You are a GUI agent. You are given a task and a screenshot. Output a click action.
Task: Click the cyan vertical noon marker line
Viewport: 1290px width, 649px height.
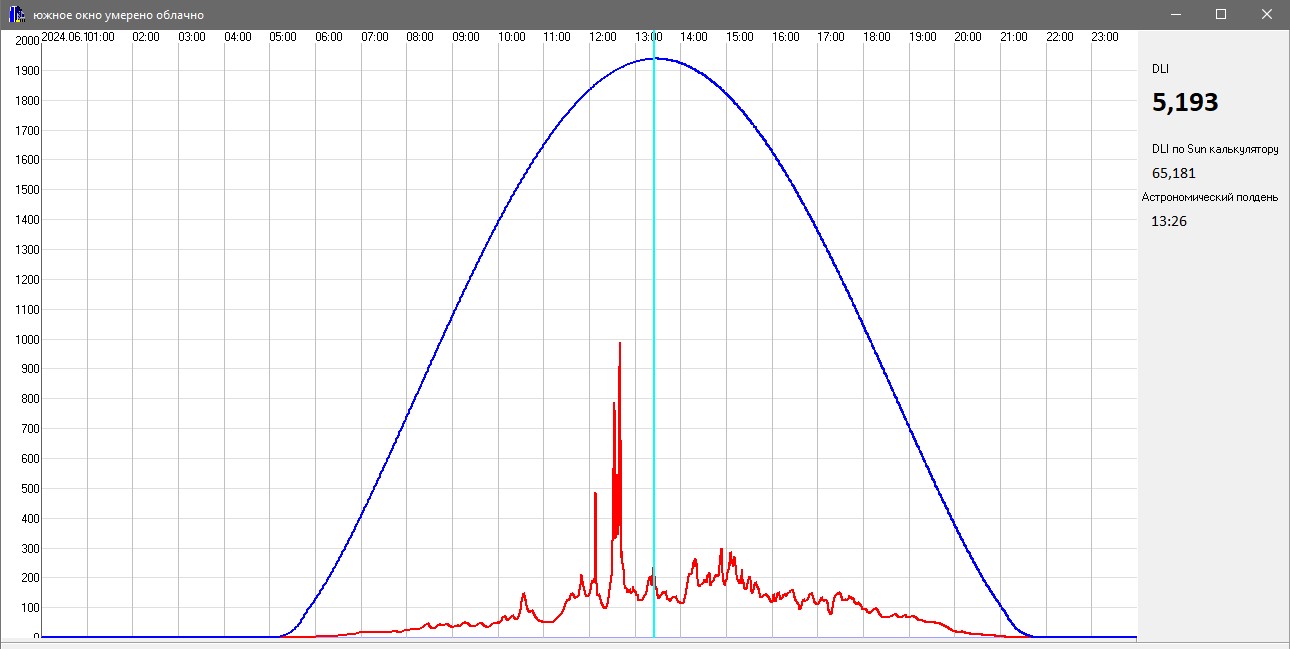(x=653, y=400)
